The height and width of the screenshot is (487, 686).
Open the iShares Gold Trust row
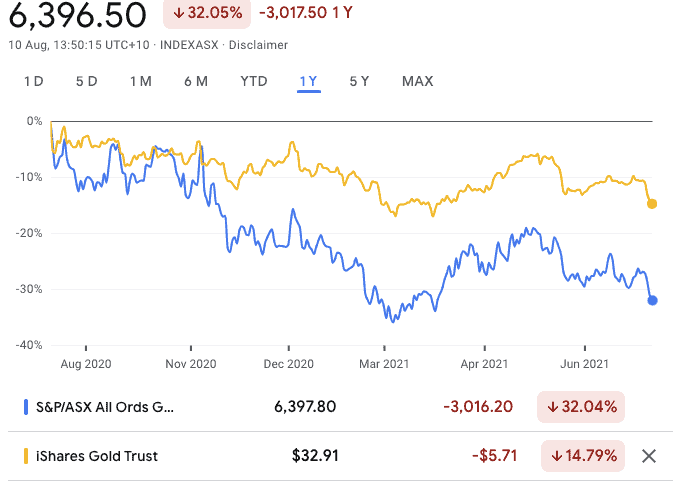[96, 457]
